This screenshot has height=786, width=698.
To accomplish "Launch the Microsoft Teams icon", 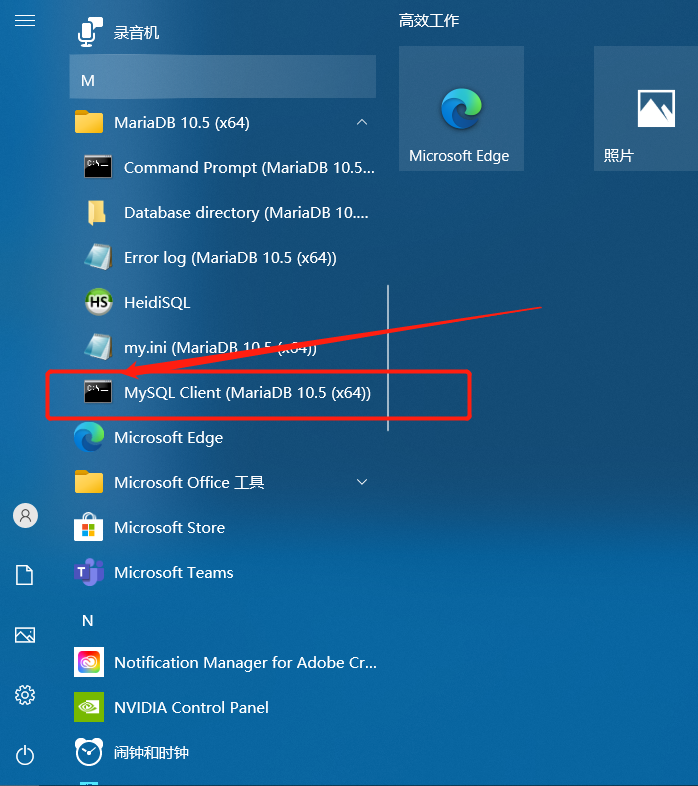I will point(89,572).
